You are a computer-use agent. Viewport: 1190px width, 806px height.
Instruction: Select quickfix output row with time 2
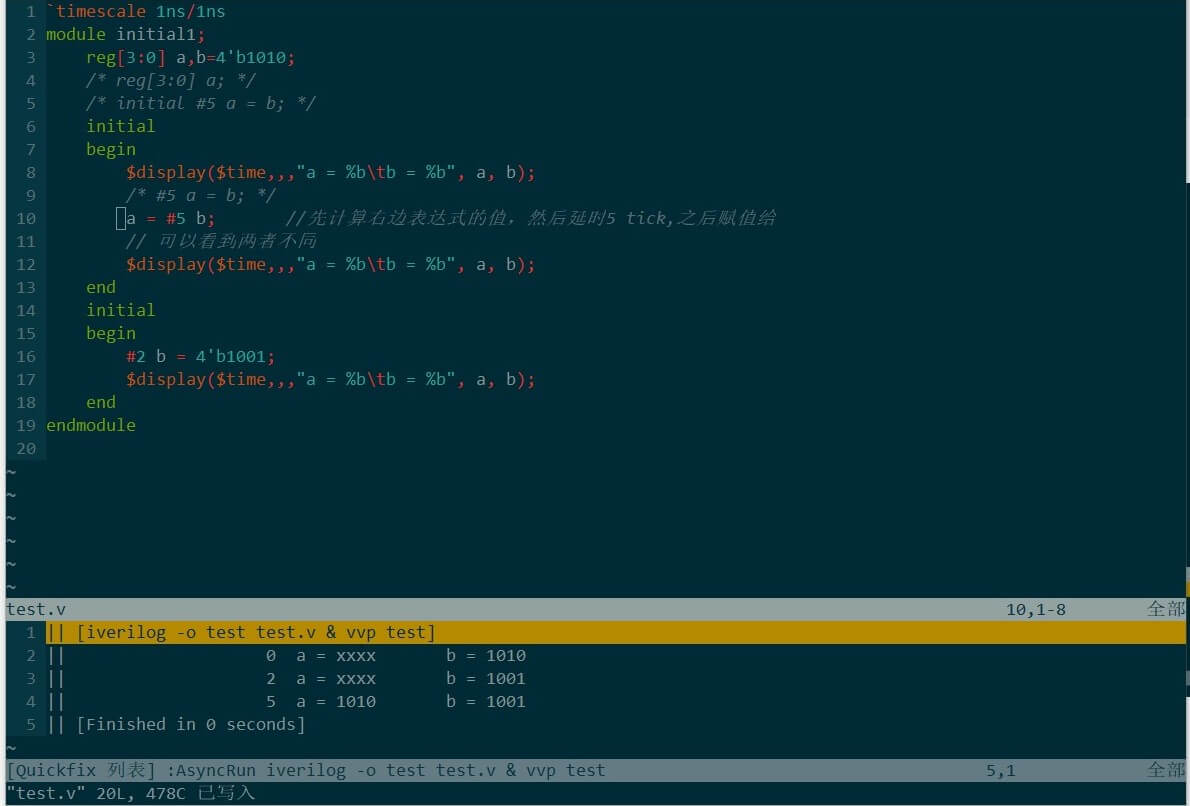pyautogui.click(x=596, y=678)
